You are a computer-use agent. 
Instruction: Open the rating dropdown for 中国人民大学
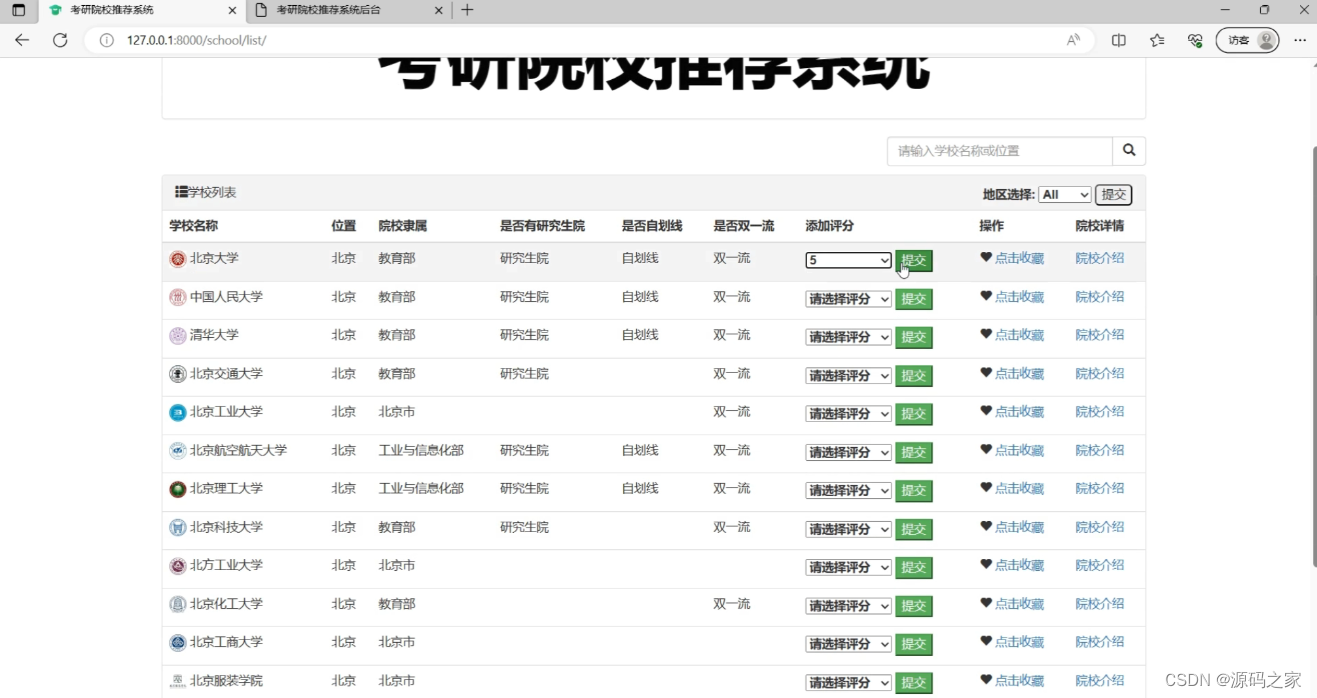[x=848, y=299]
